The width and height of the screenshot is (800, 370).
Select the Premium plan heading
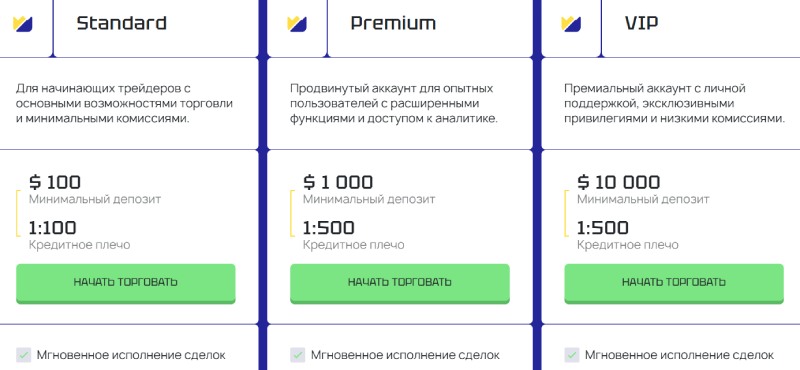tap(393, 23)
